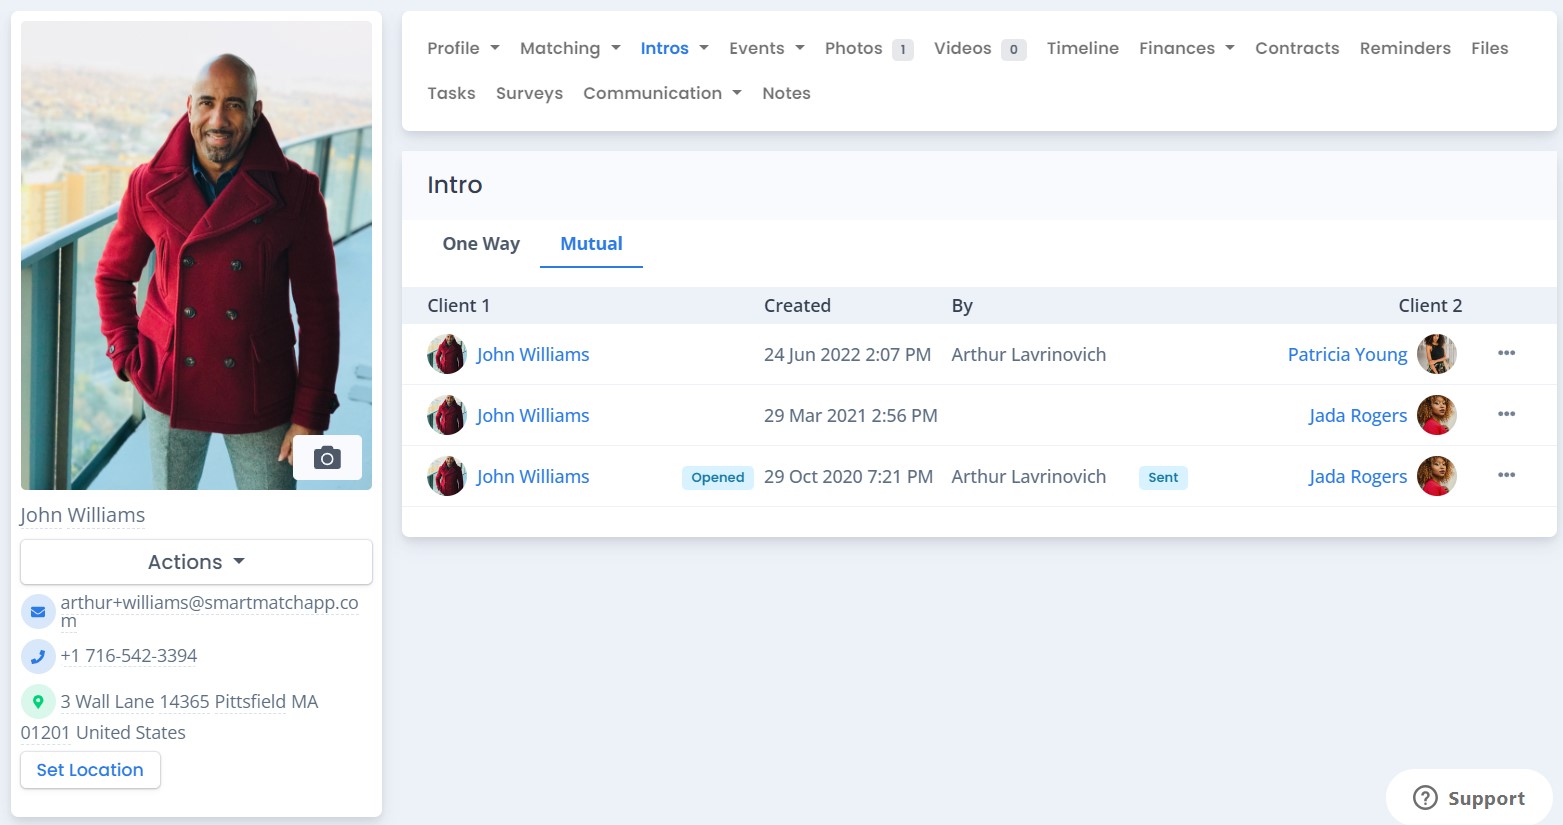Click the Set Location button

coord(90,769)
